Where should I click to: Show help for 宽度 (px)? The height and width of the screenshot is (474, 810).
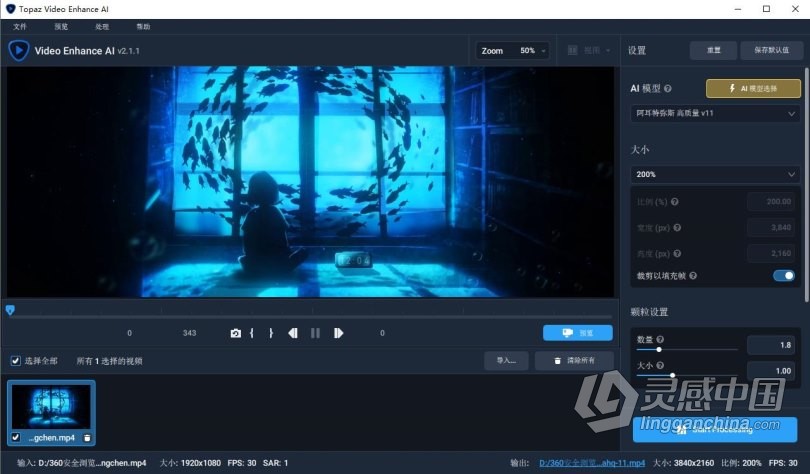pyautogui.click(x=677, y=228)
